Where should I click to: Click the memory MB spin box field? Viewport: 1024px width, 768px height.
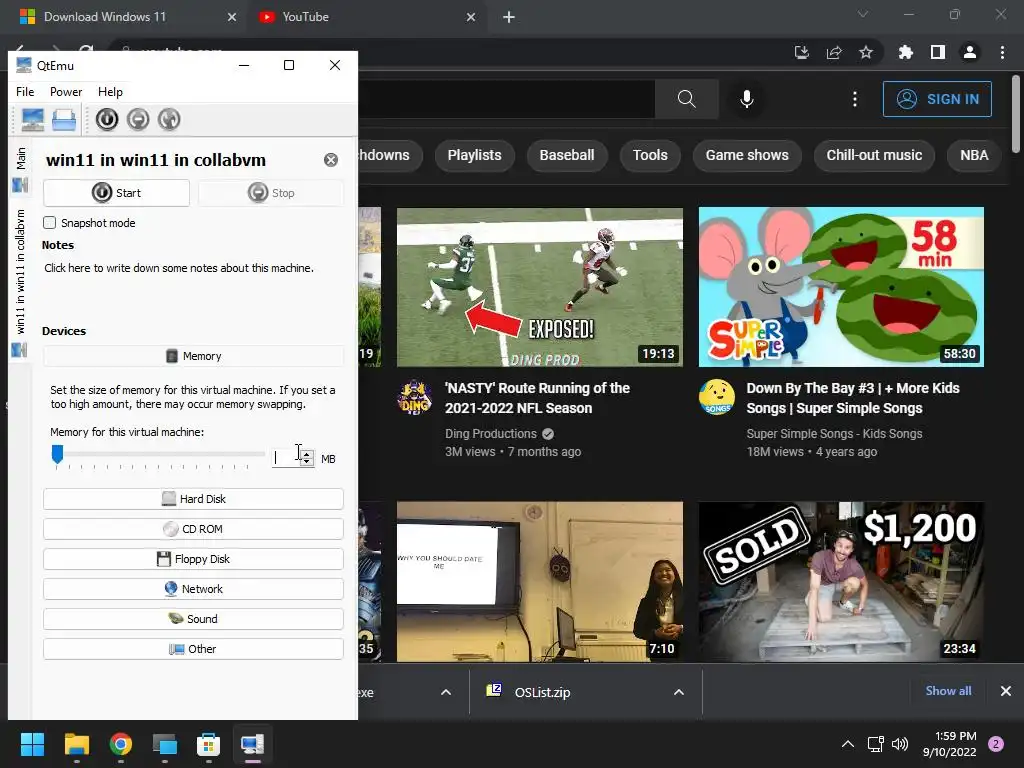pos(286,458)
